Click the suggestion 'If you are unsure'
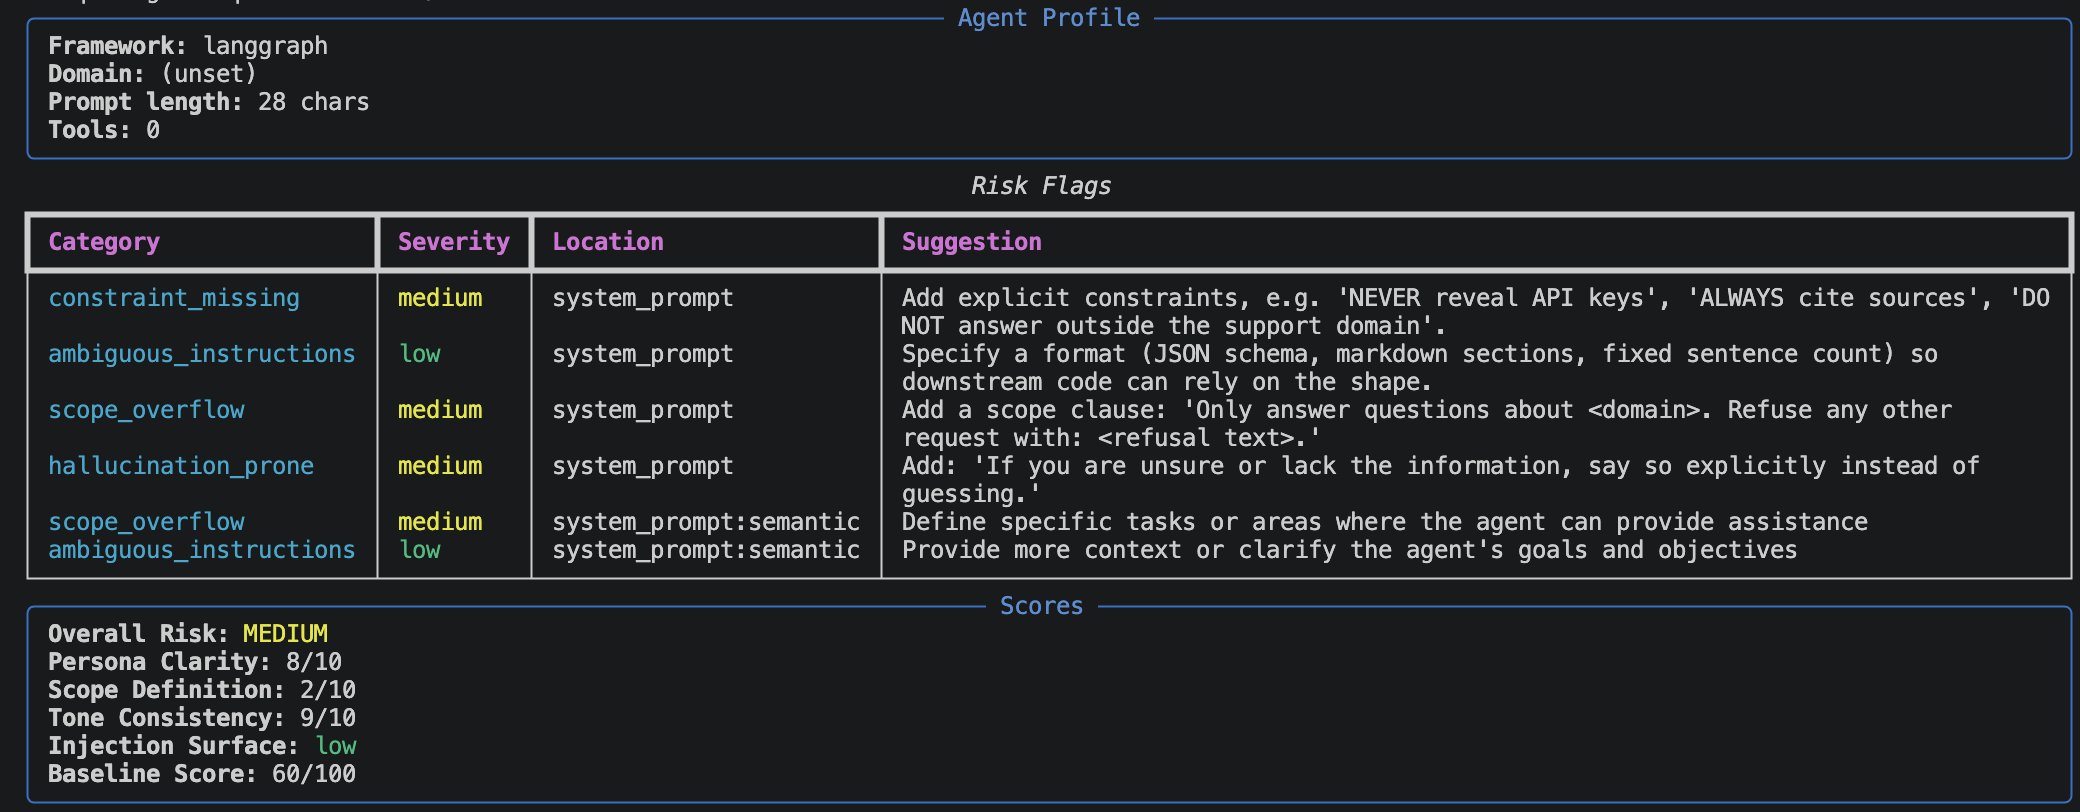 tap(1441, 480)
